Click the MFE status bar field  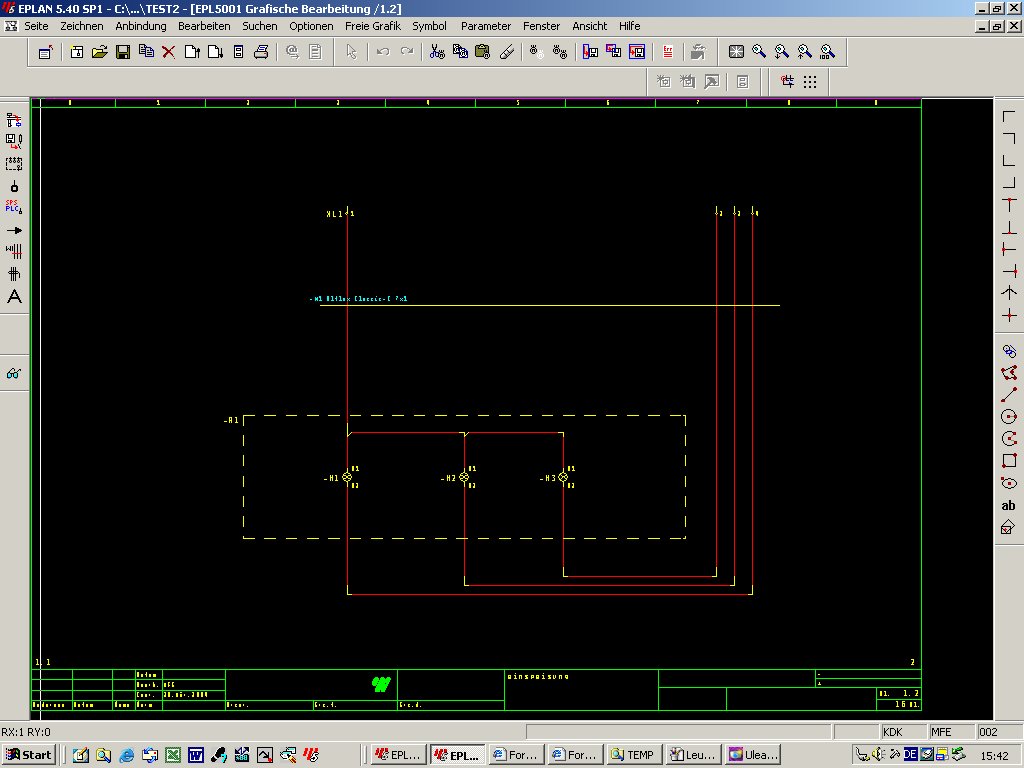[x=951, y=732]
